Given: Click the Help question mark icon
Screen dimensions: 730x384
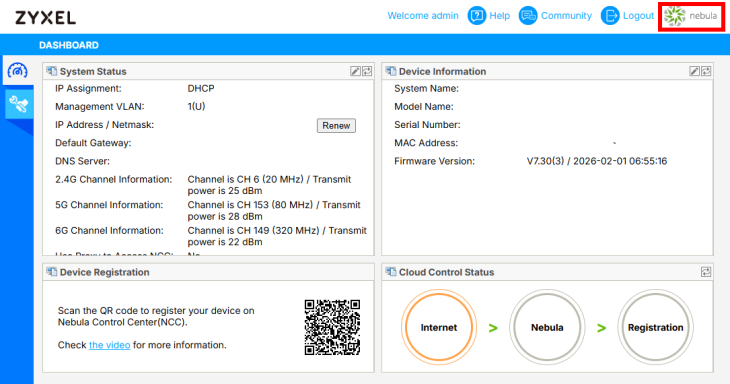Looking at the screenshot, I should [477, 16].
